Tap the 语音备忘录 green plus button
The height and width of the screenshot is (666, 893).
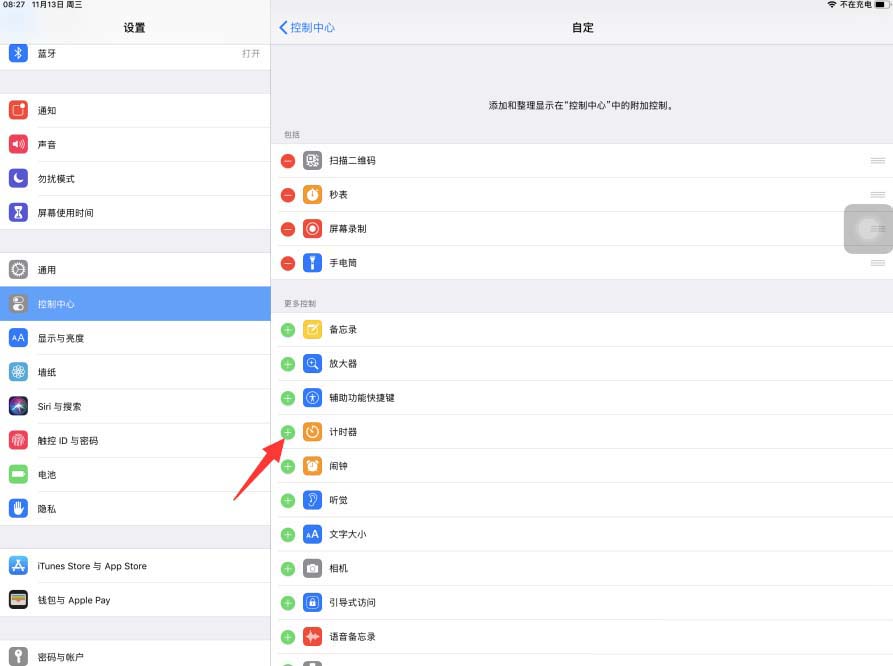coord(288,636)
